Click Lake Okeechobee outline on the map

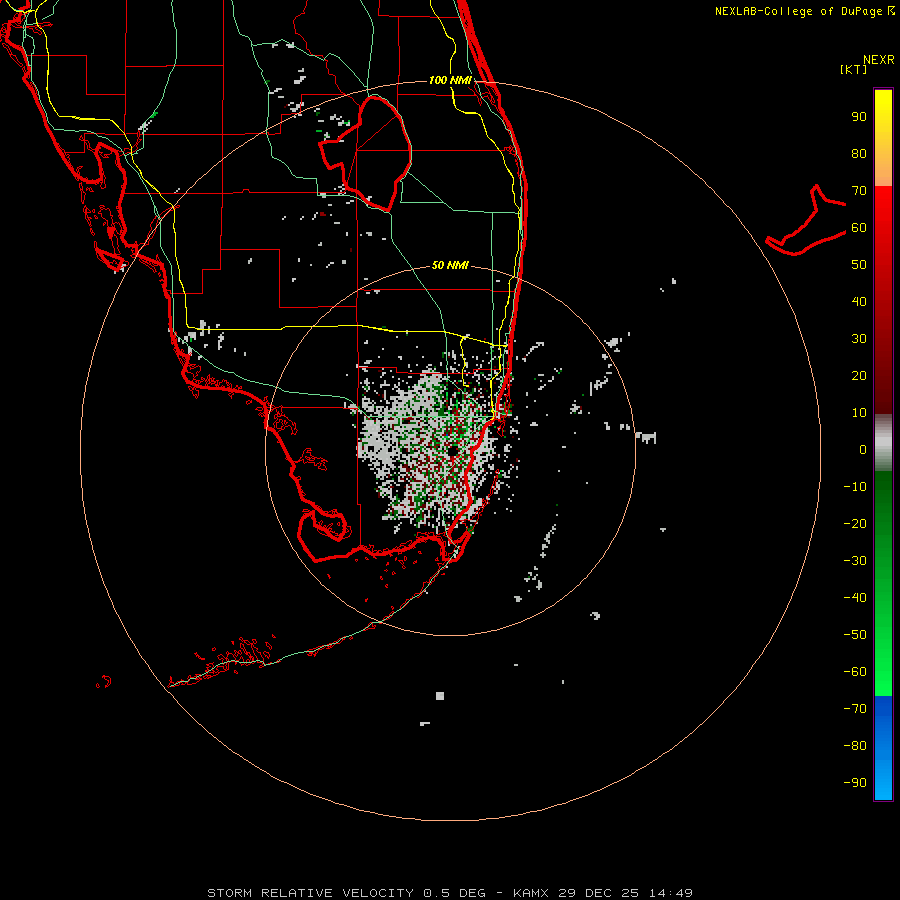(366, 152)
